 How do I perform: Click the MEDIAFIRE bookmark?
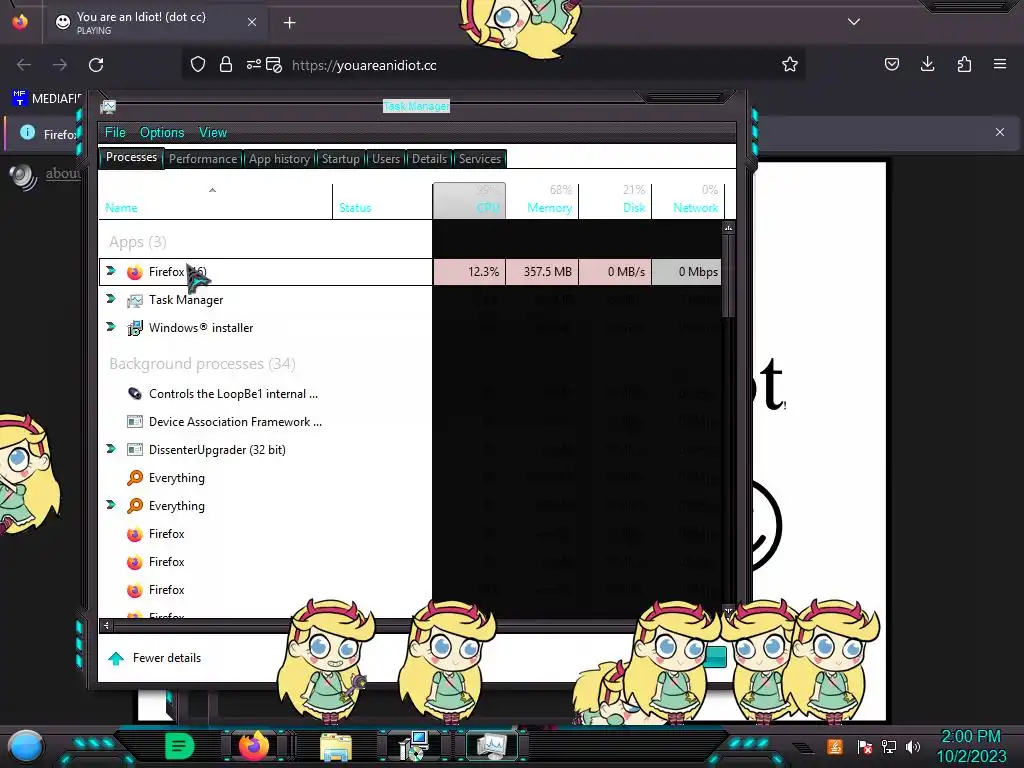point(47,99)
